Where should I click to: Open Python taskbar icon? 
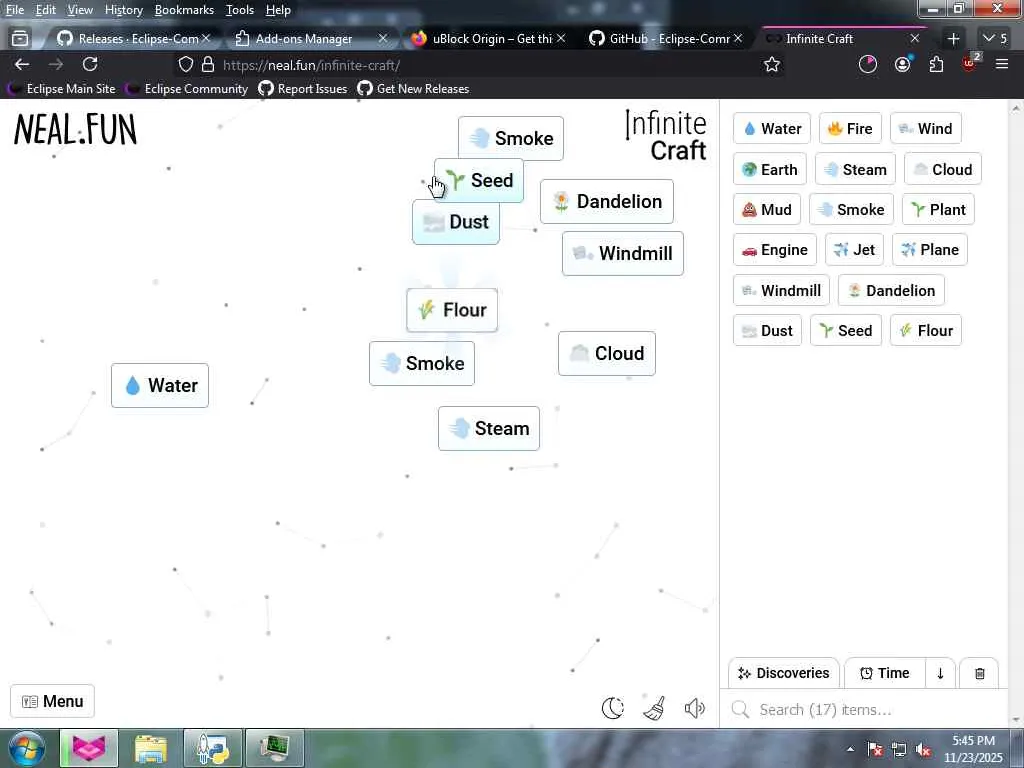point(212,748)
